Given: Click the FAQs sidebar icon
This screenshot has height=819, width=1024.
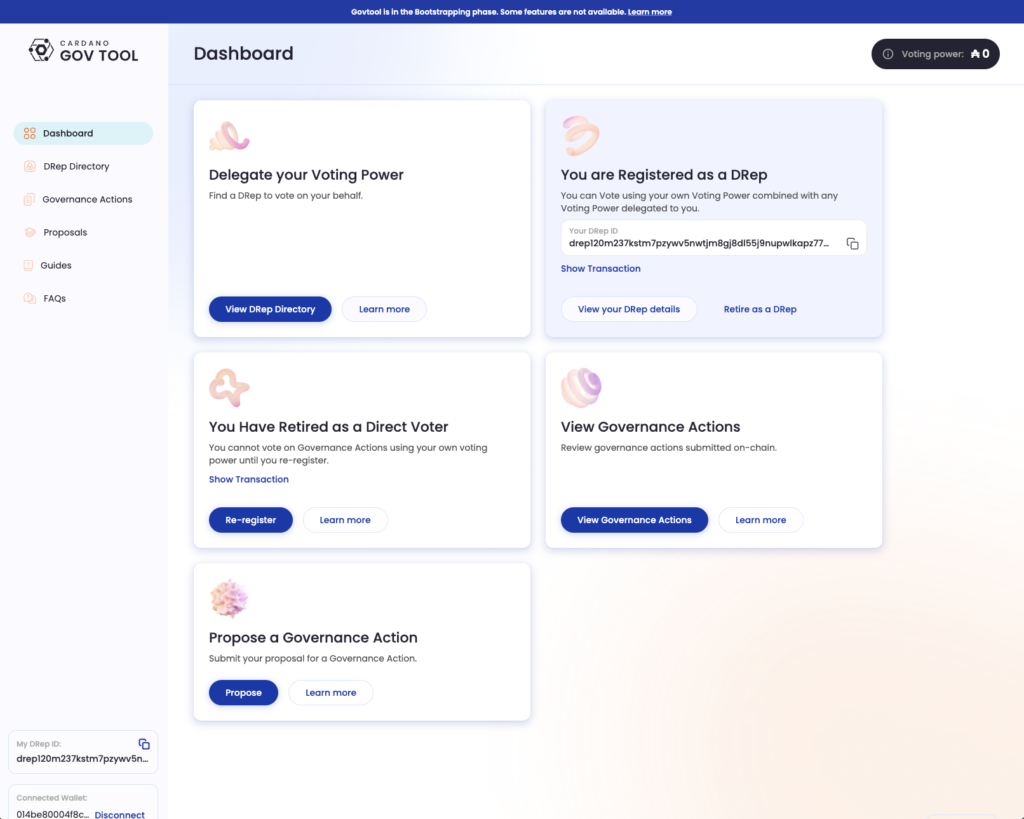Looking at the screenshot, I should pos(30,298).
